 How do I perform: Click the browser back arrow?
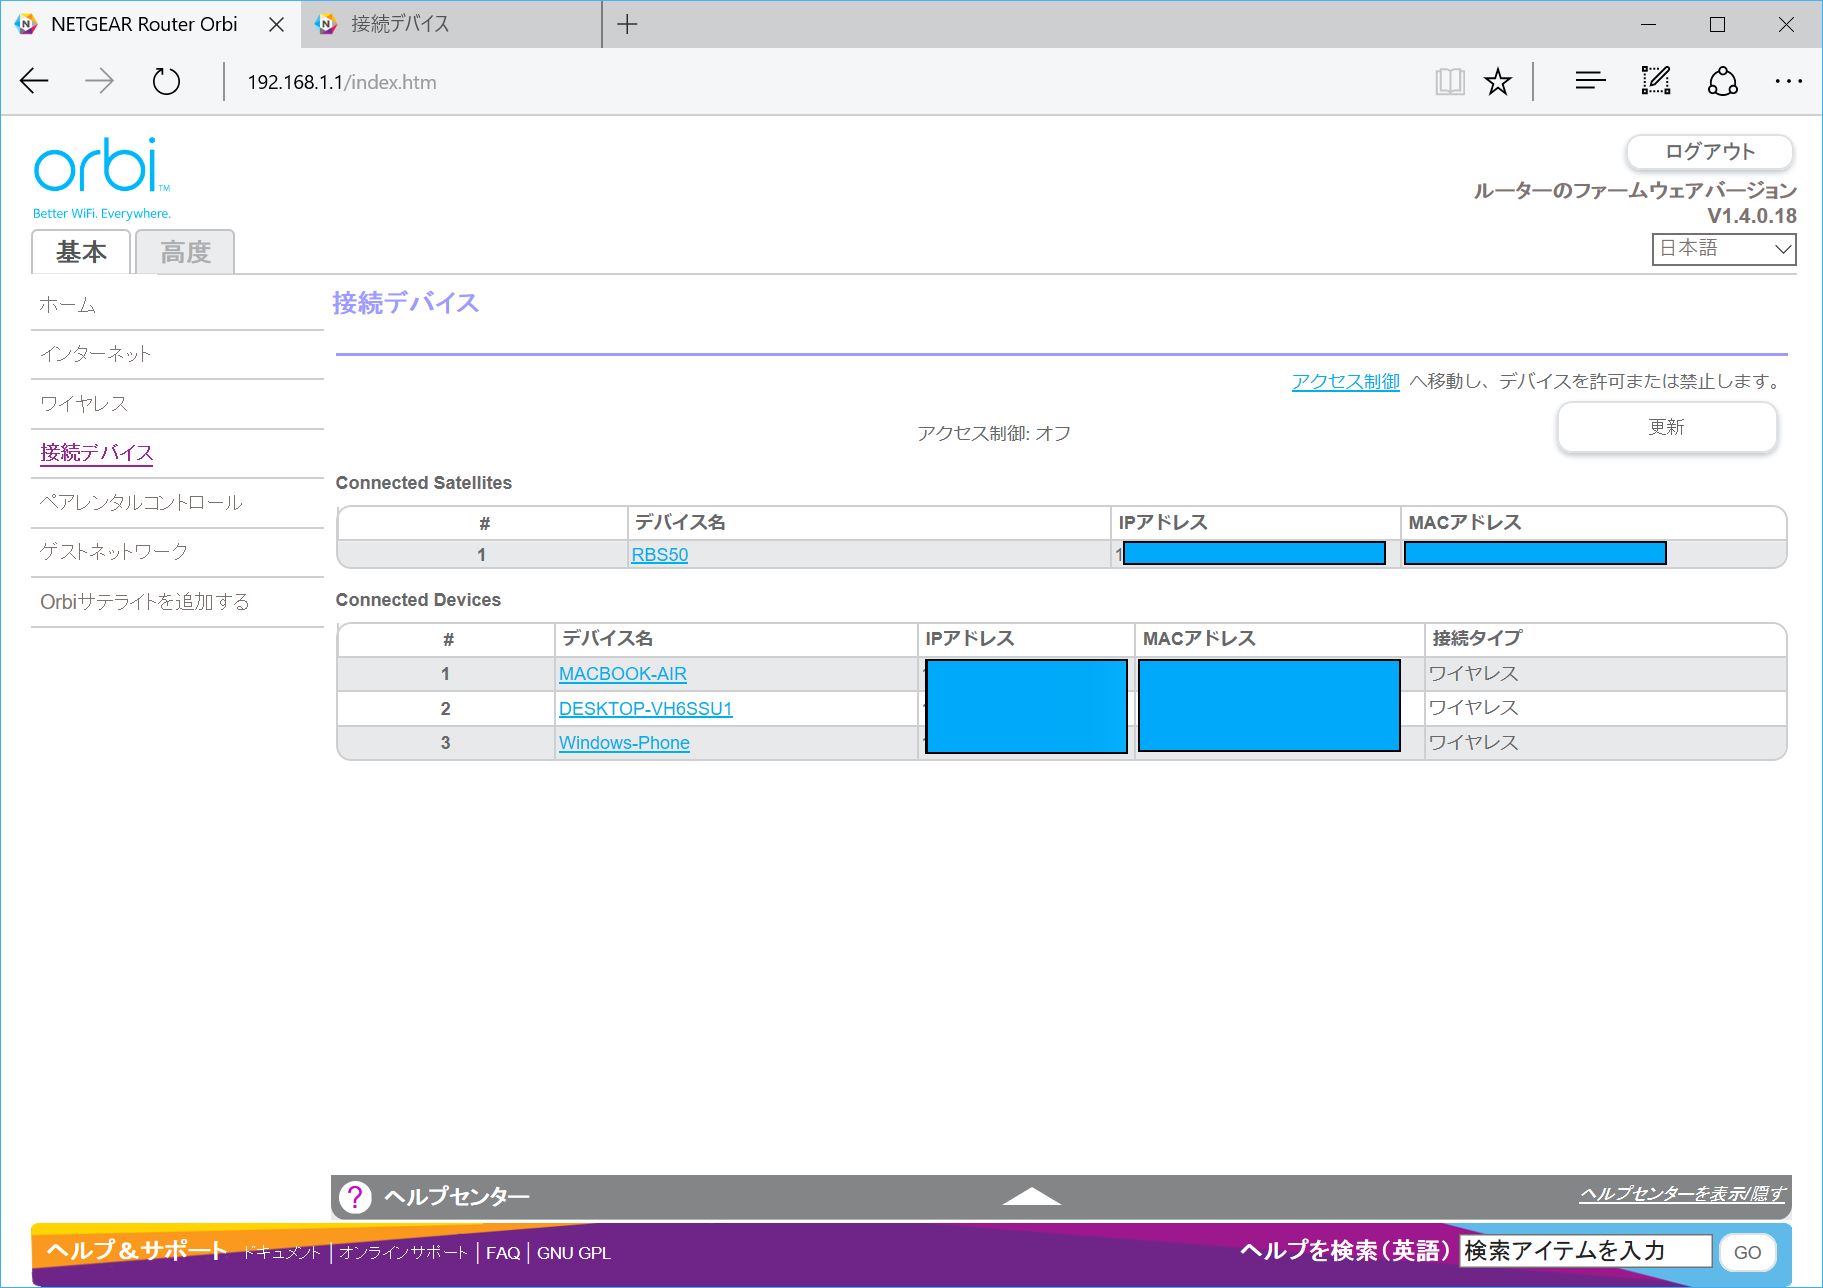(34, 81)
